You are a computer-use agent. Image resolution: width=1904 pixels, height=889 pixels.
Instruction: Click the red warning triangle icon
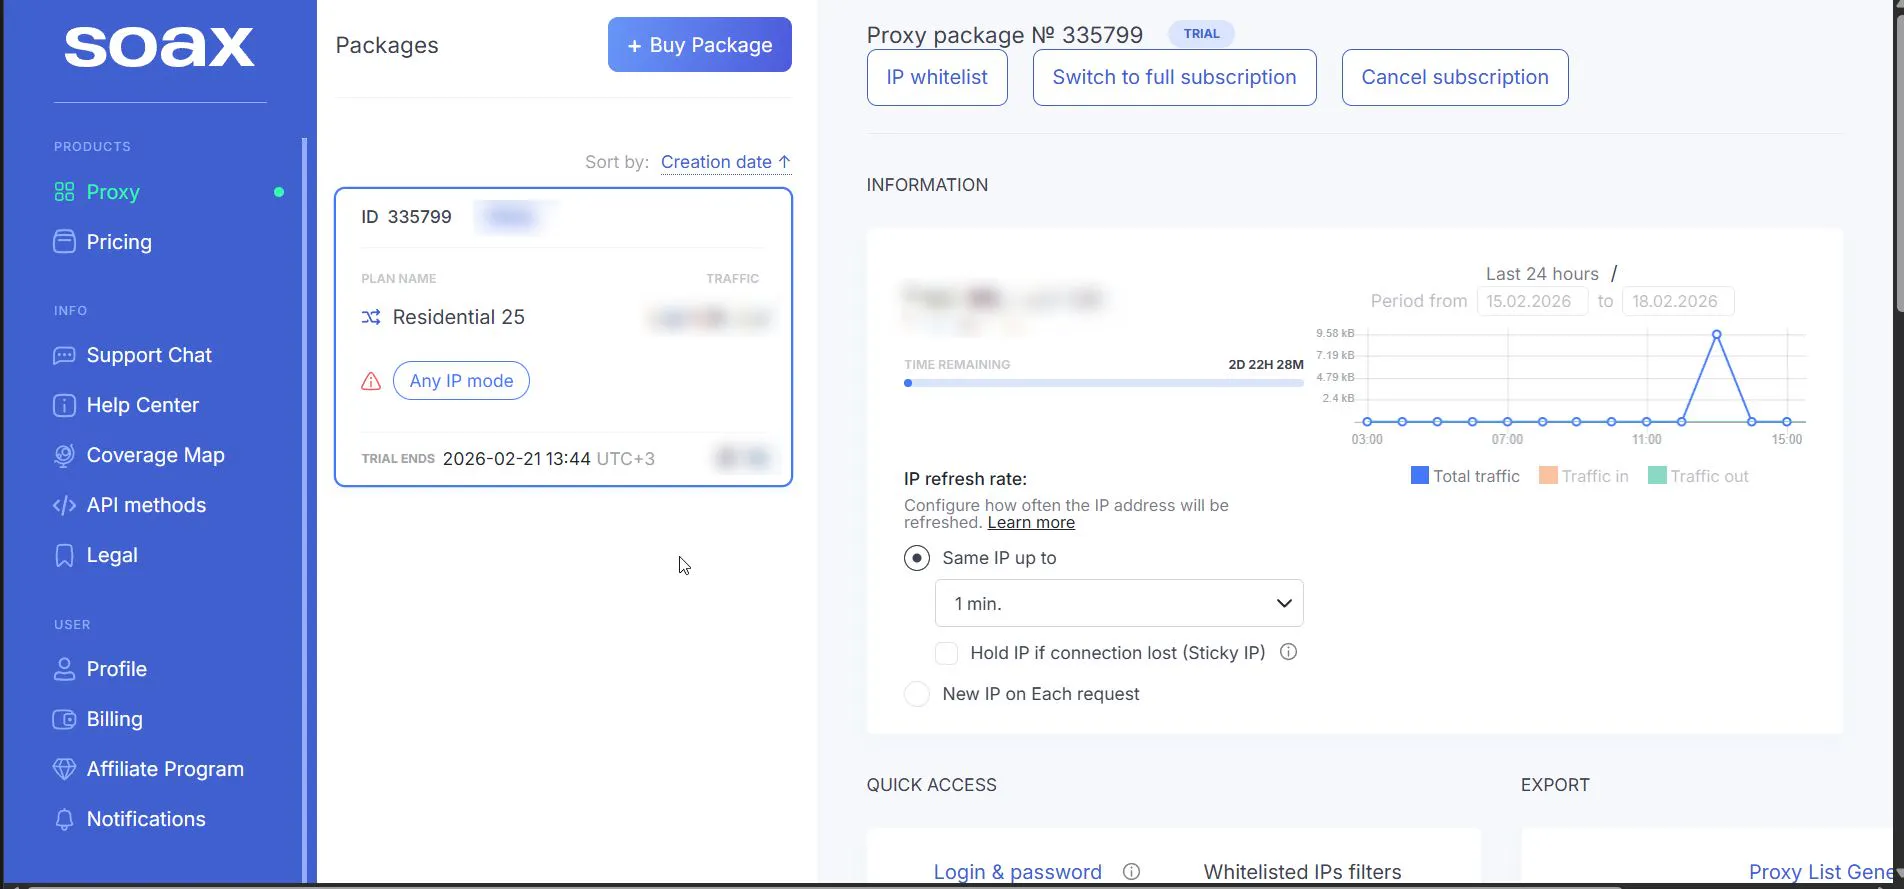[x=371, y=381]
